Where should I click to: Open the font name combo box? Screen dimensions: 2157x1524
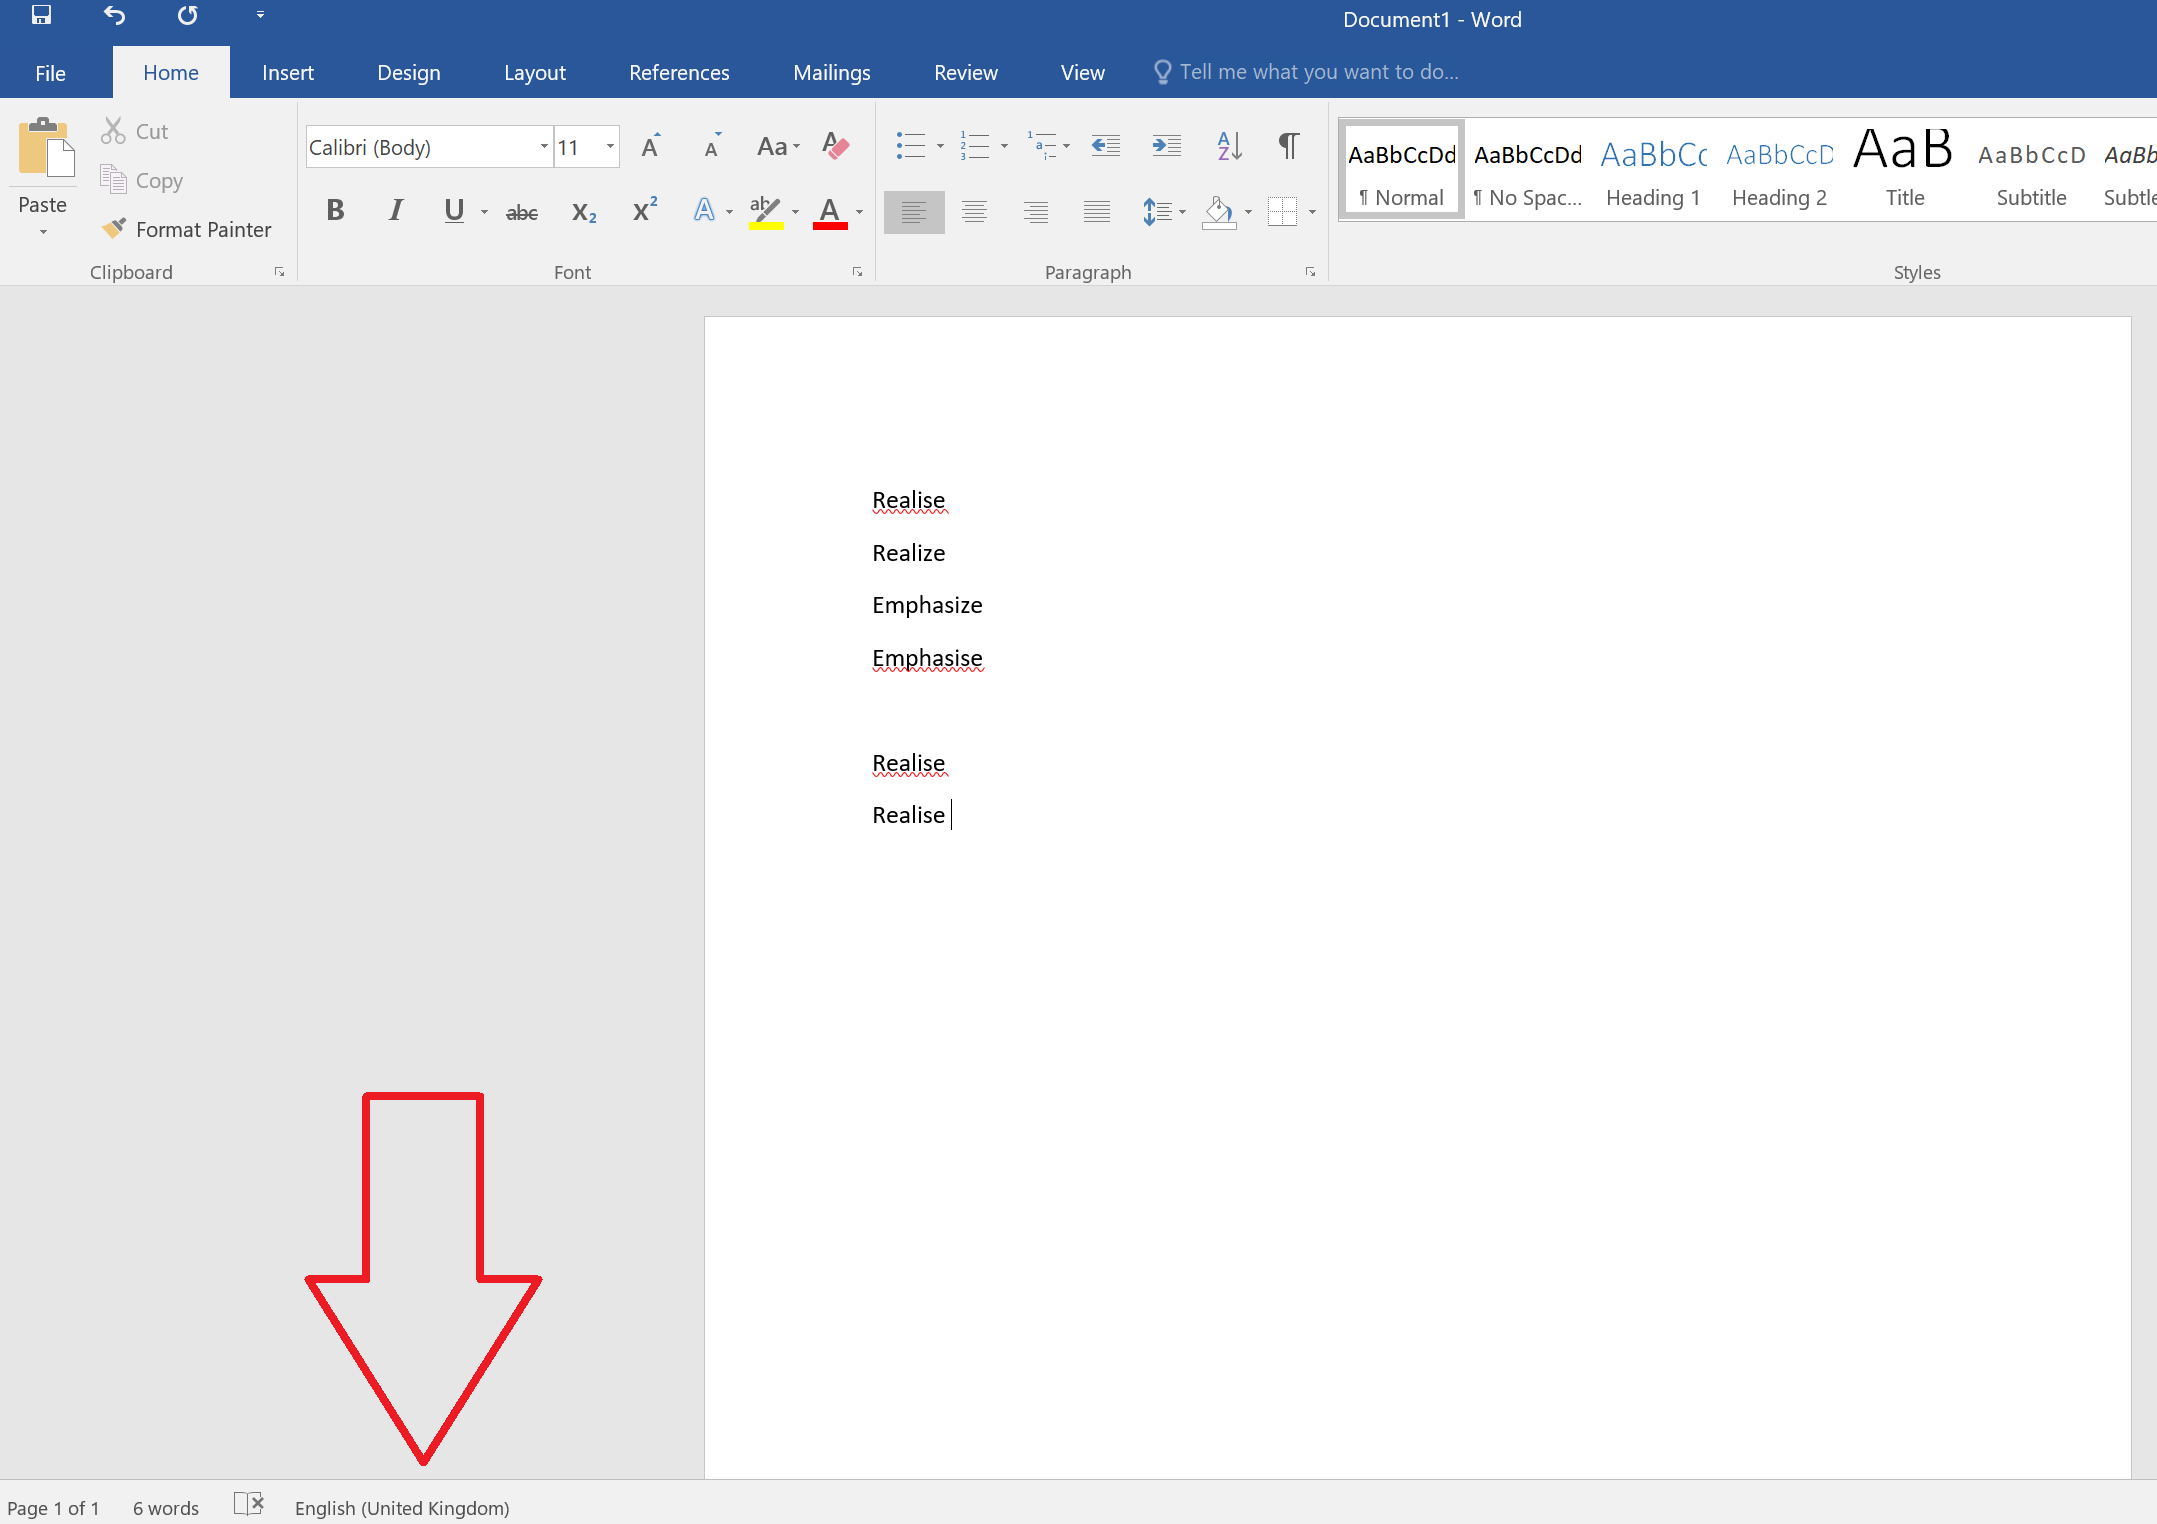pos(429,147)
